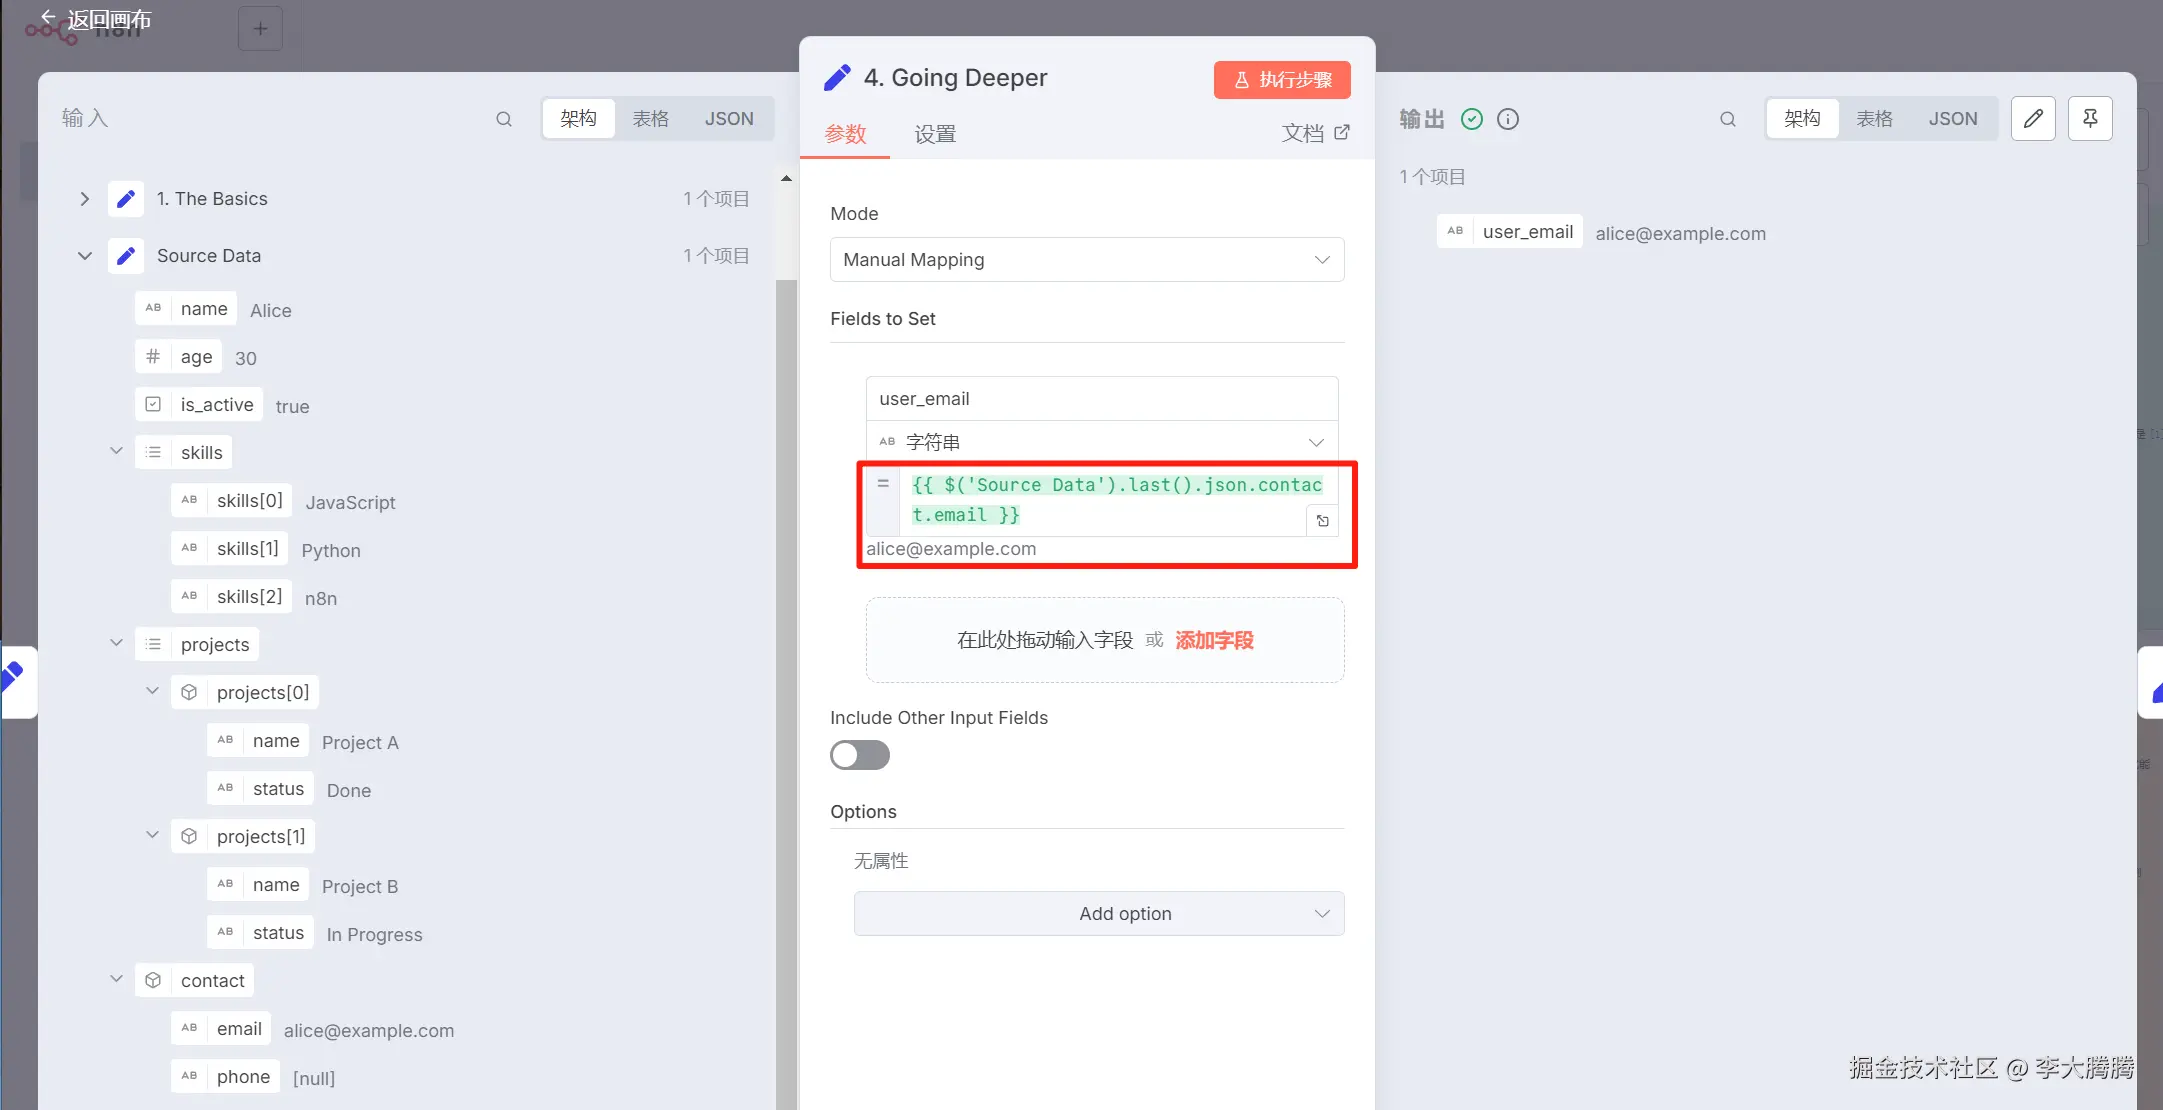Click the output edit pencil icon

(x=2033, y=119)
